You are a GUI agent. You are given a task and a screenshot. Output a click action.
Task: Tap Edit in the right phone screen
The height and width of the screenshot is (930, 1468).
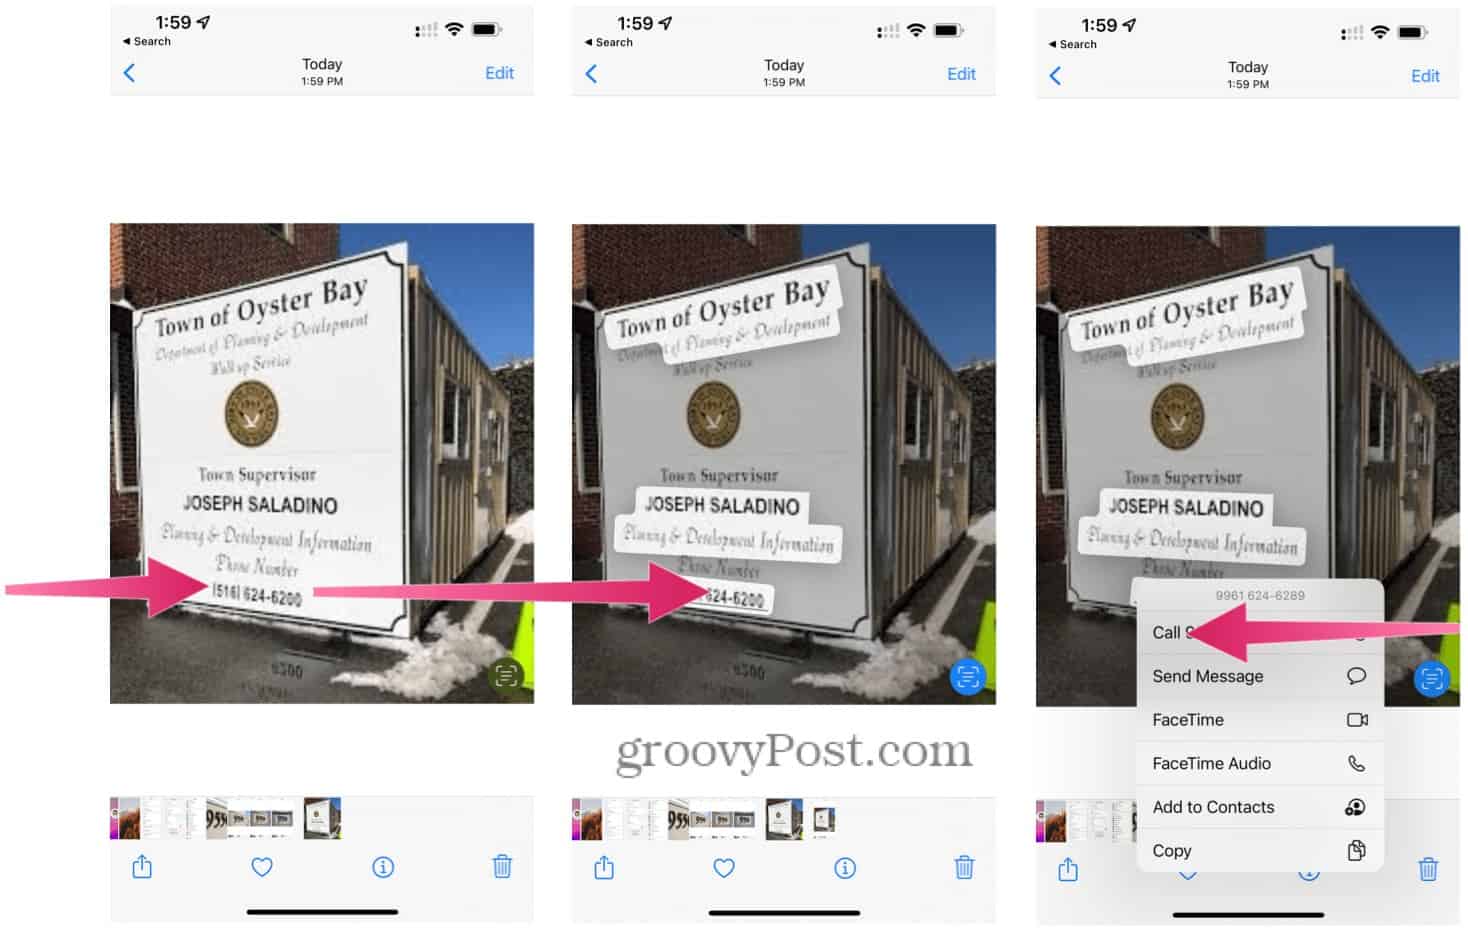coord(1425,76)
